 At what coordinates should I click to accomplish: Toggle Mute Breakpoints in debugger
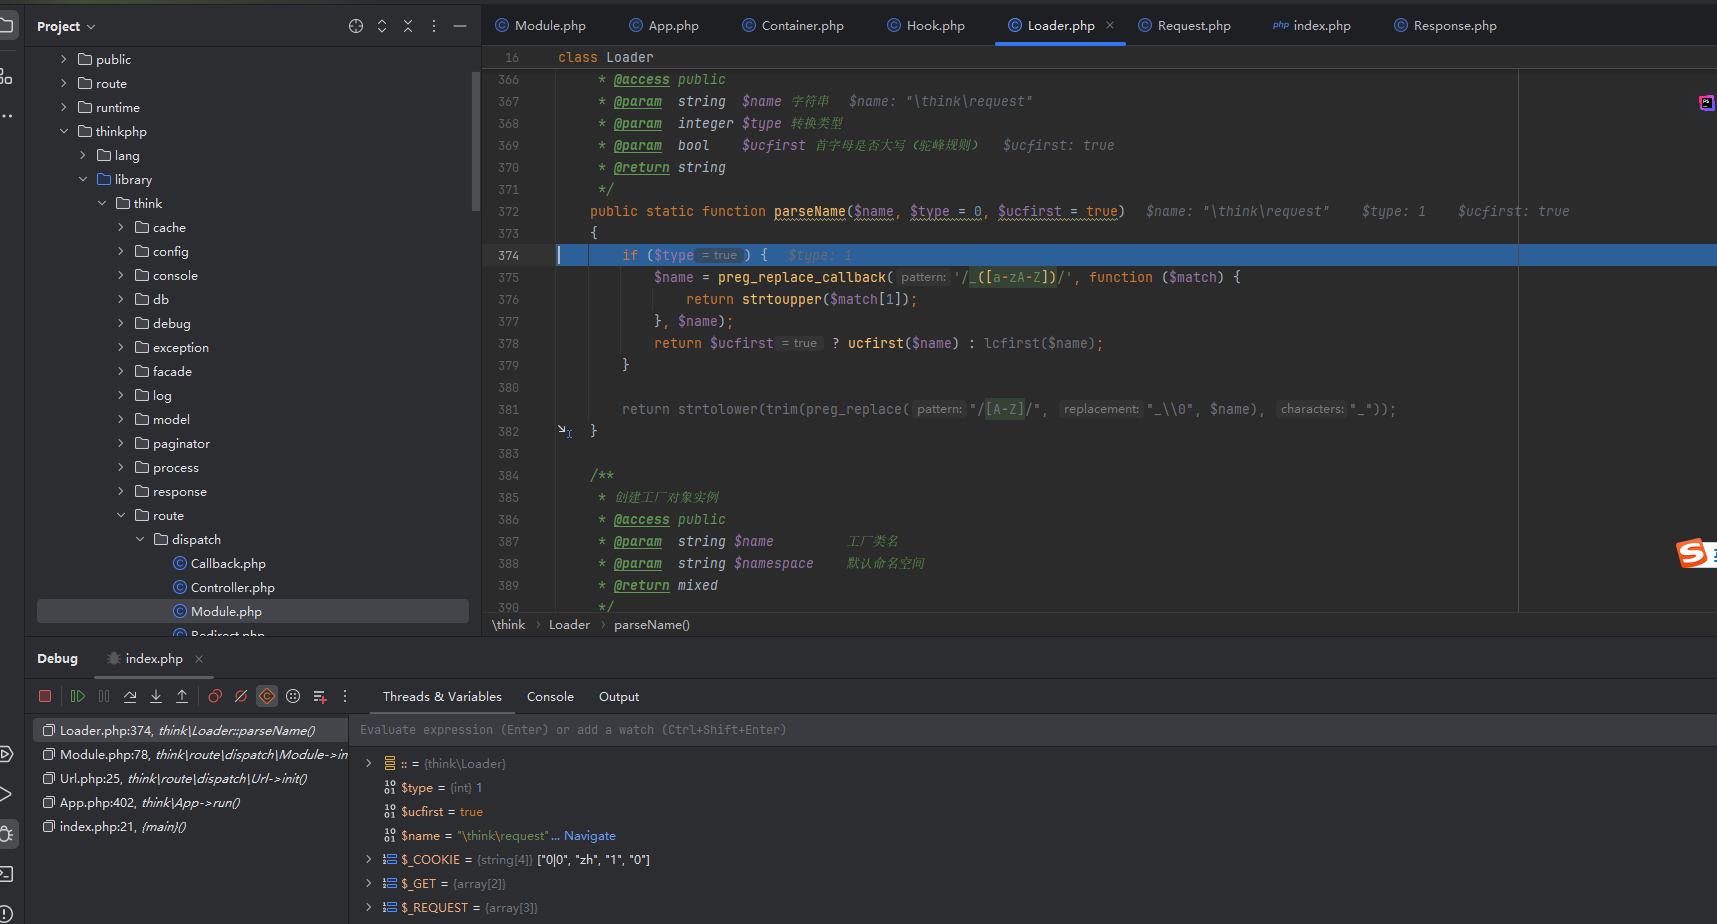[x=241, y=696]
